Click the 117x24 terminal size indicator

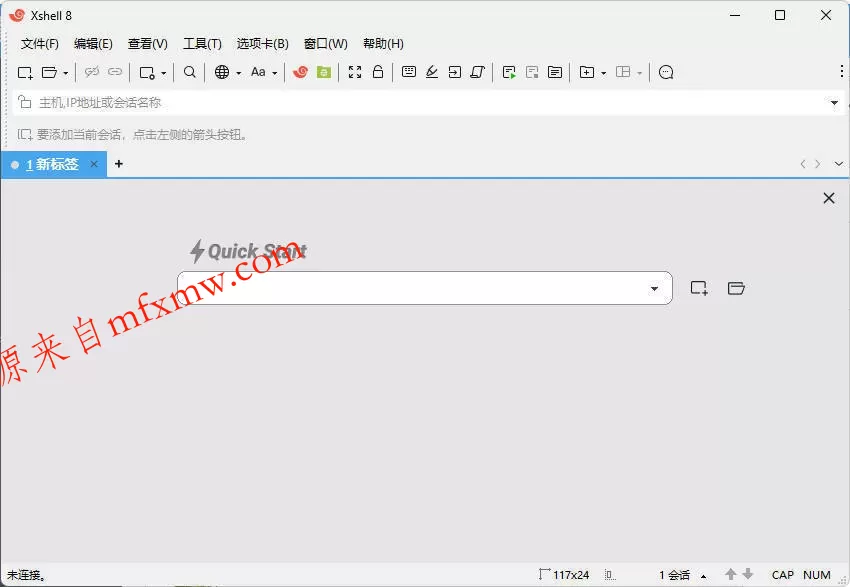564,575
